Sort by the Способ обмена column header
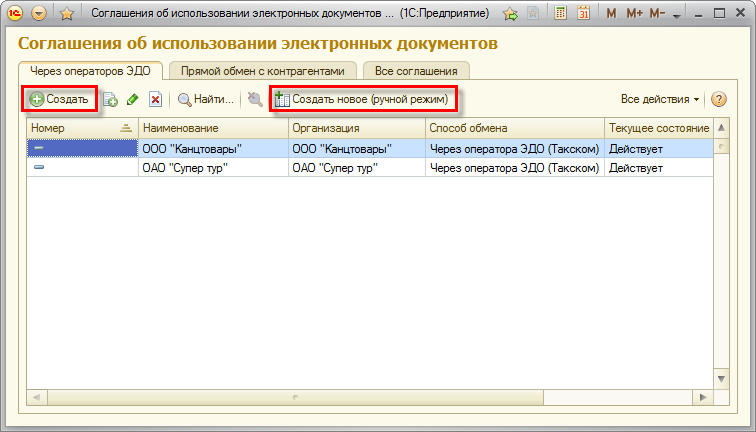This screenshot has width=756, height=432. (x=515, y=128)
